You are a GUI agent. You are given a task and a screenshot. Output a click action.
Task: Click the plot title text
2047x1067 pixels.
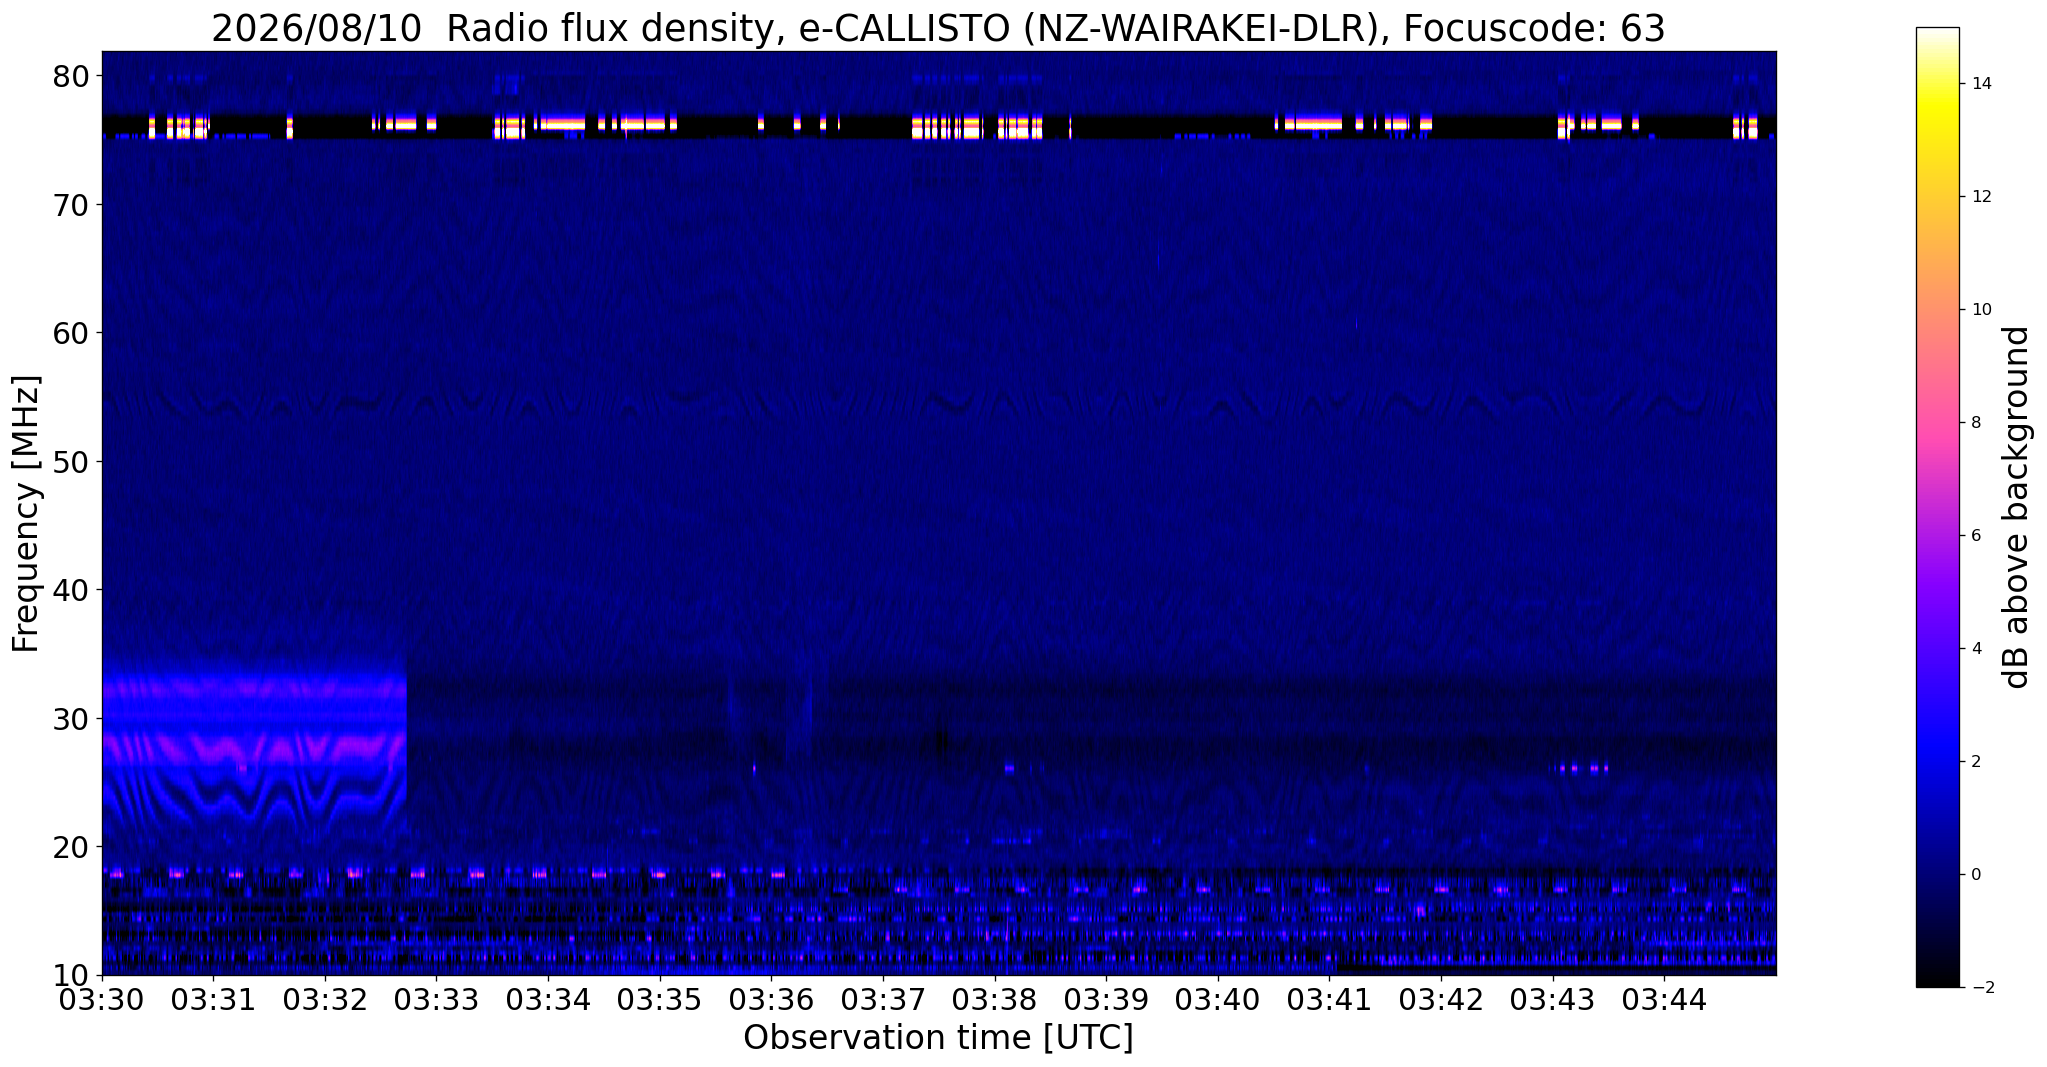point(938,29)
